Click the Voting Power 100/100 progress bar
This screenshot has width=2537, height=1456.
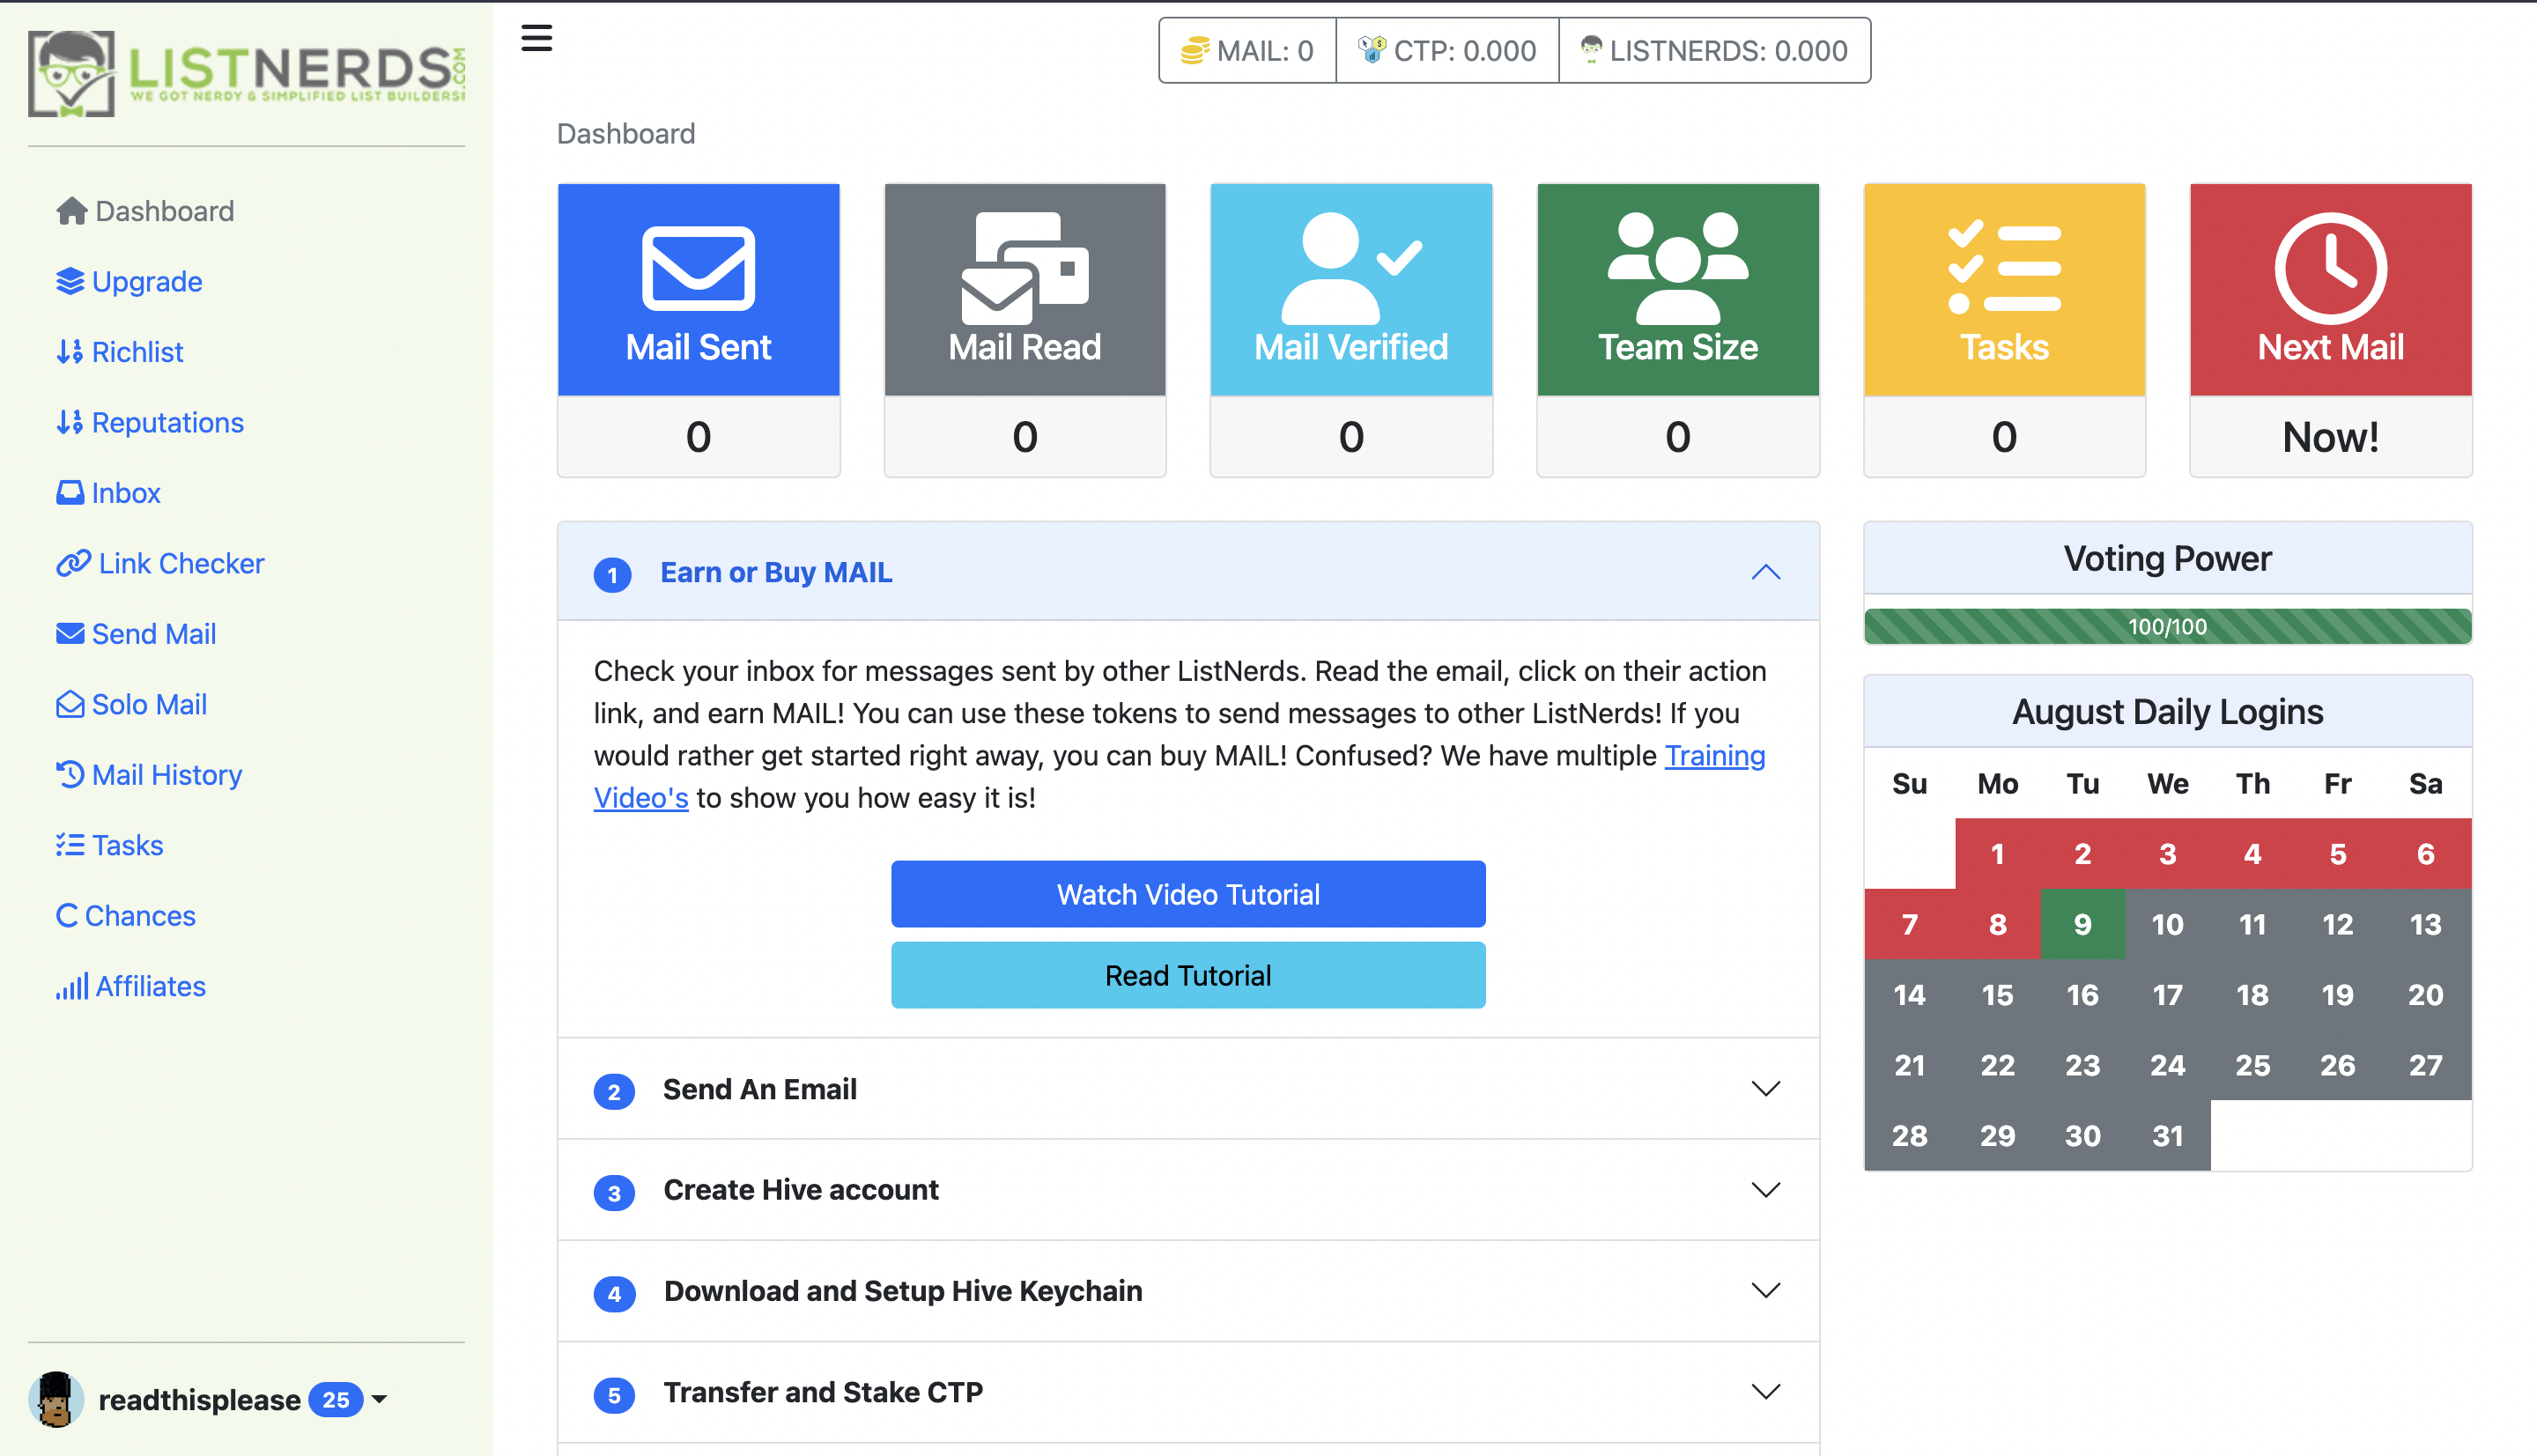coord(2167,626)
